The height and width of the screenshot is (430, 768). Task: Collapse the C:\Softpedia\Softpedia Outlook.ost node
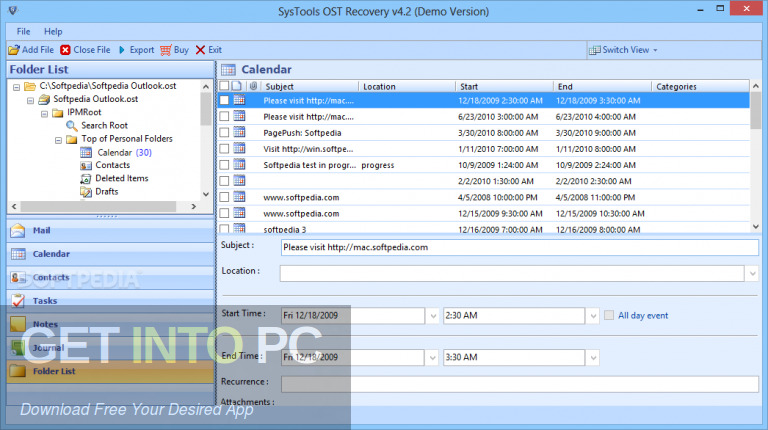click(17, 87)
